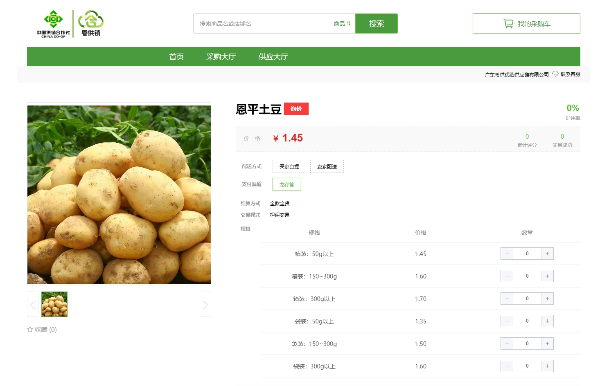Click the potato thumbnail image
The height and width of the screenshot is (386, 600).
pos(54,304)
